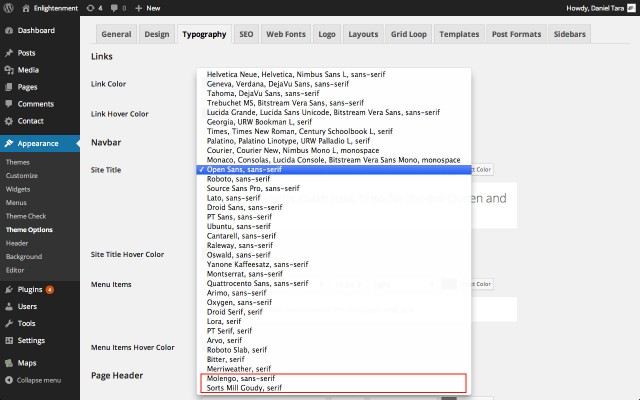Click the Settings icon in sidebar
640x400 pixels.
(9, 341)
